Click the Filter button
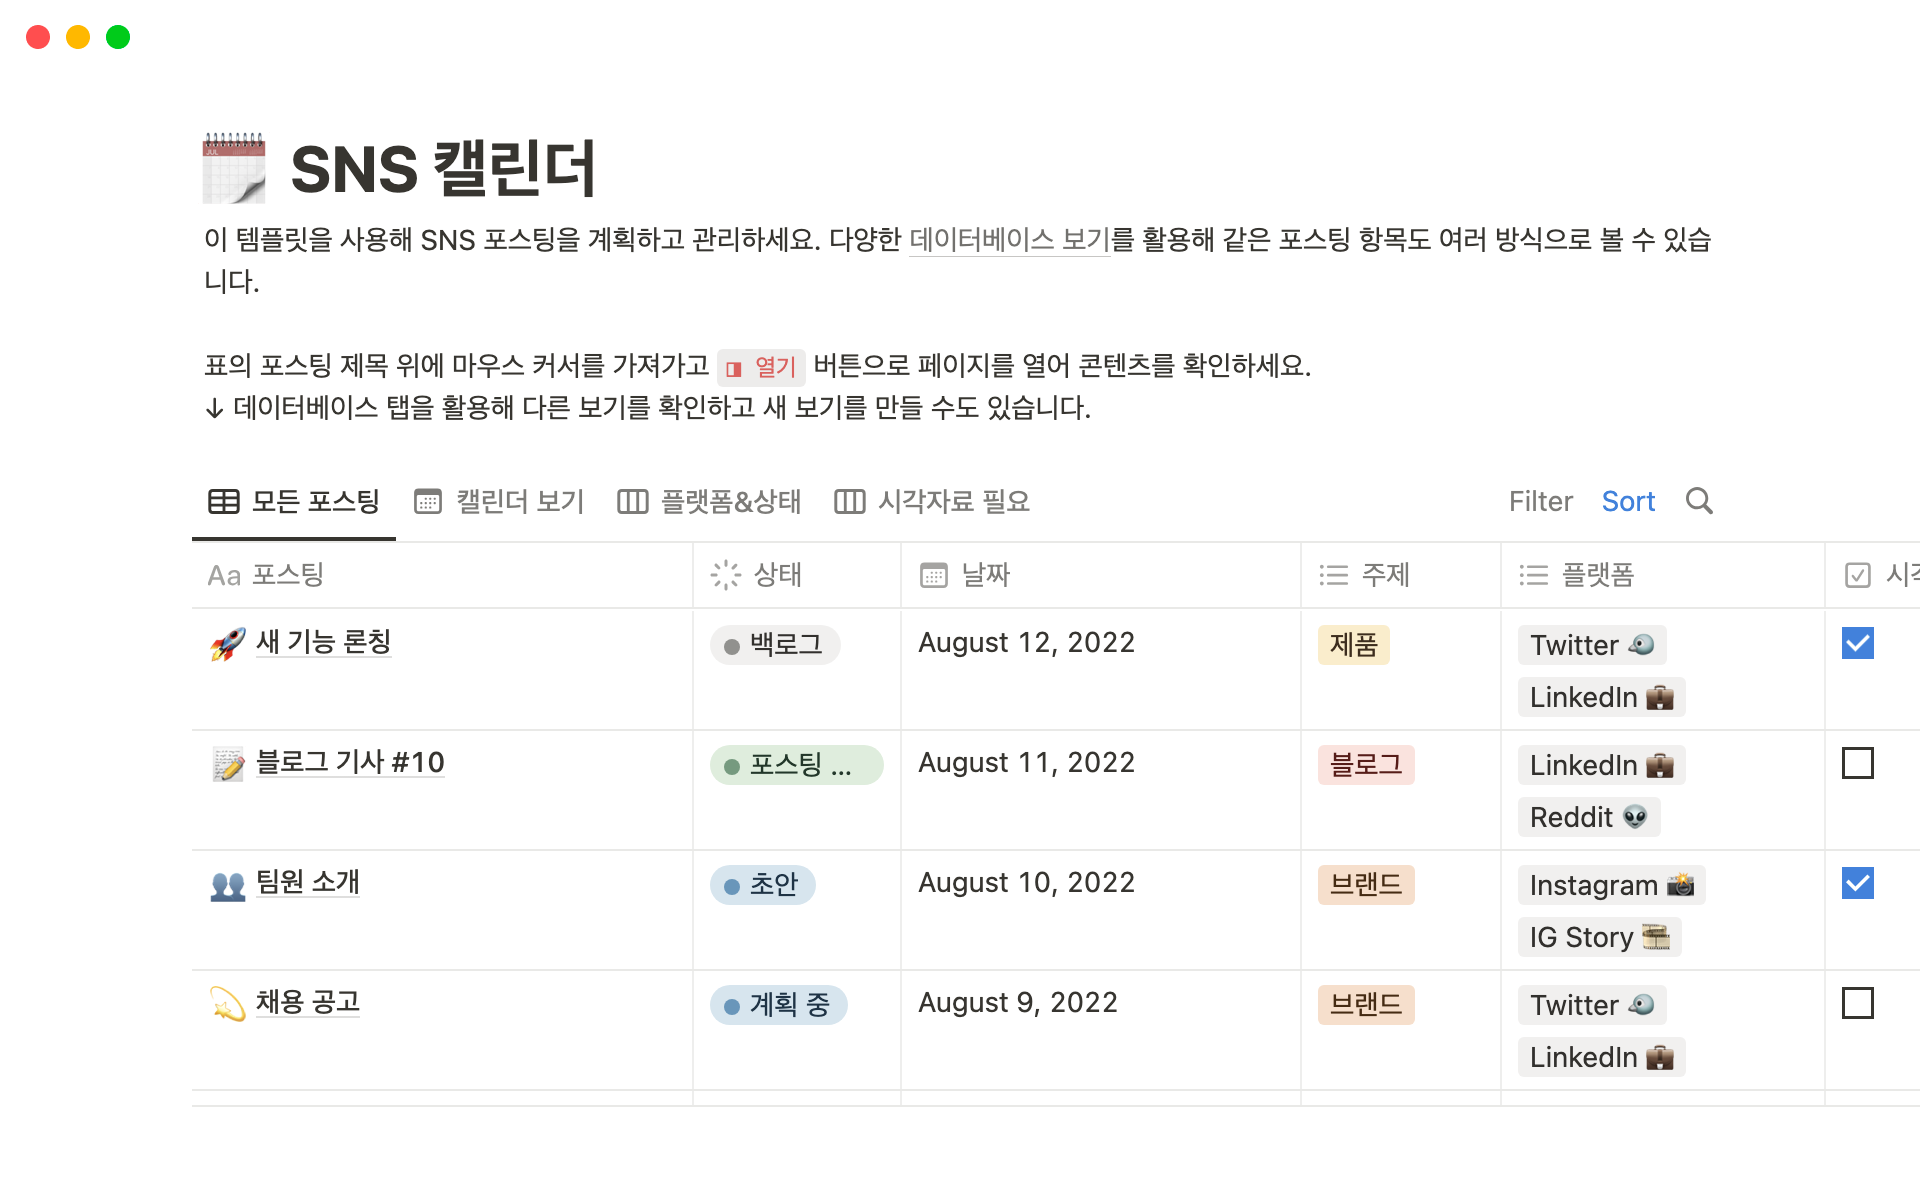The width and height of the screenshot is (1920, 1200). coord(1540,501)
